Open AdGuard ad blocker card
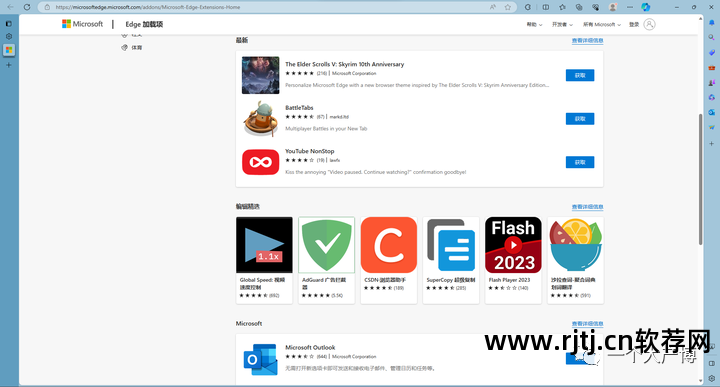 pyautogui.click(x=326, y=260)
